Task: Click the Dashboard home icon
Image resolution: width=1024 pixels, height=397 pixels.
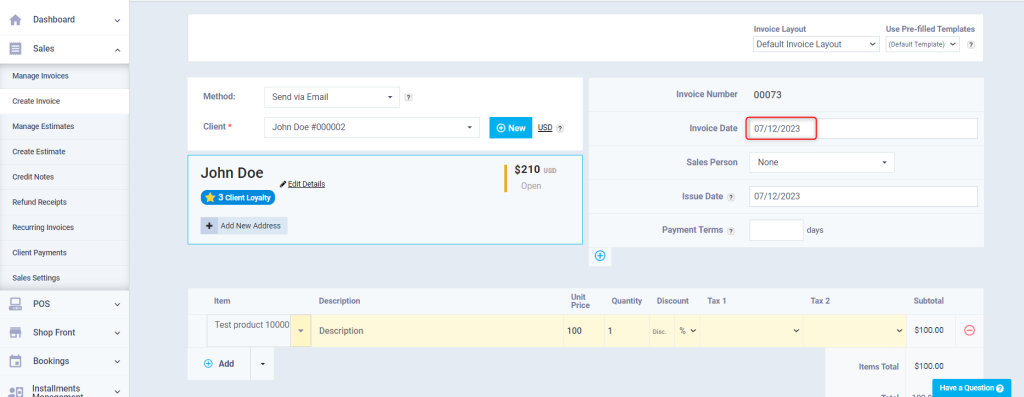Action: [16, 20]
